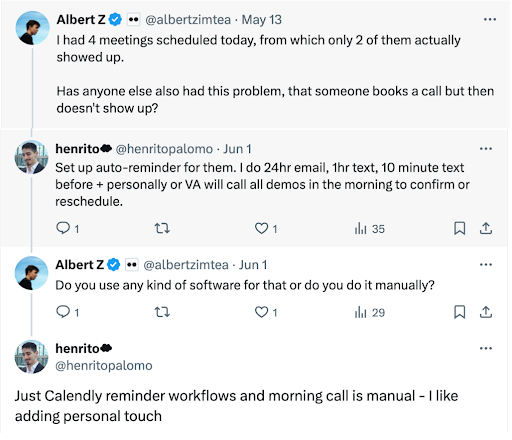The width and height of the screenshot is (512, 440).
Task: Retweet henrito's auto-reminder tweet
Action: [x=162, y=229]
